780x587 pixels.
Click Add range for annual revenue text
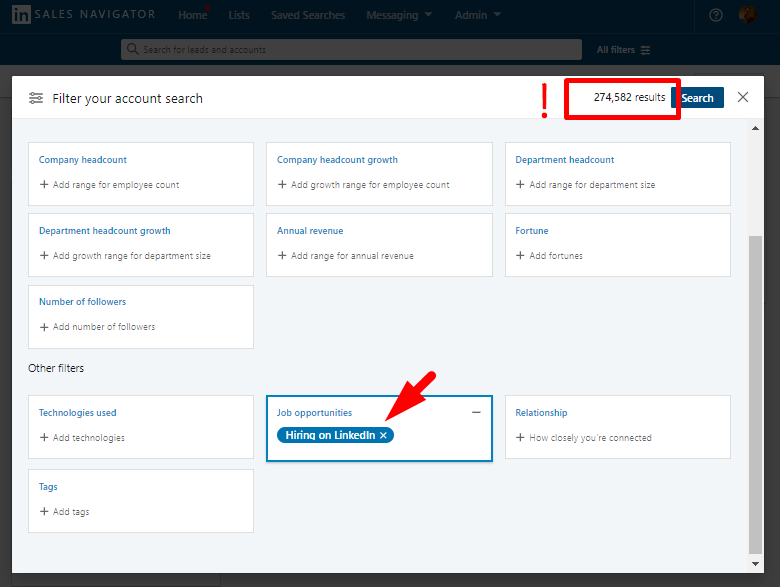point(352,256)
